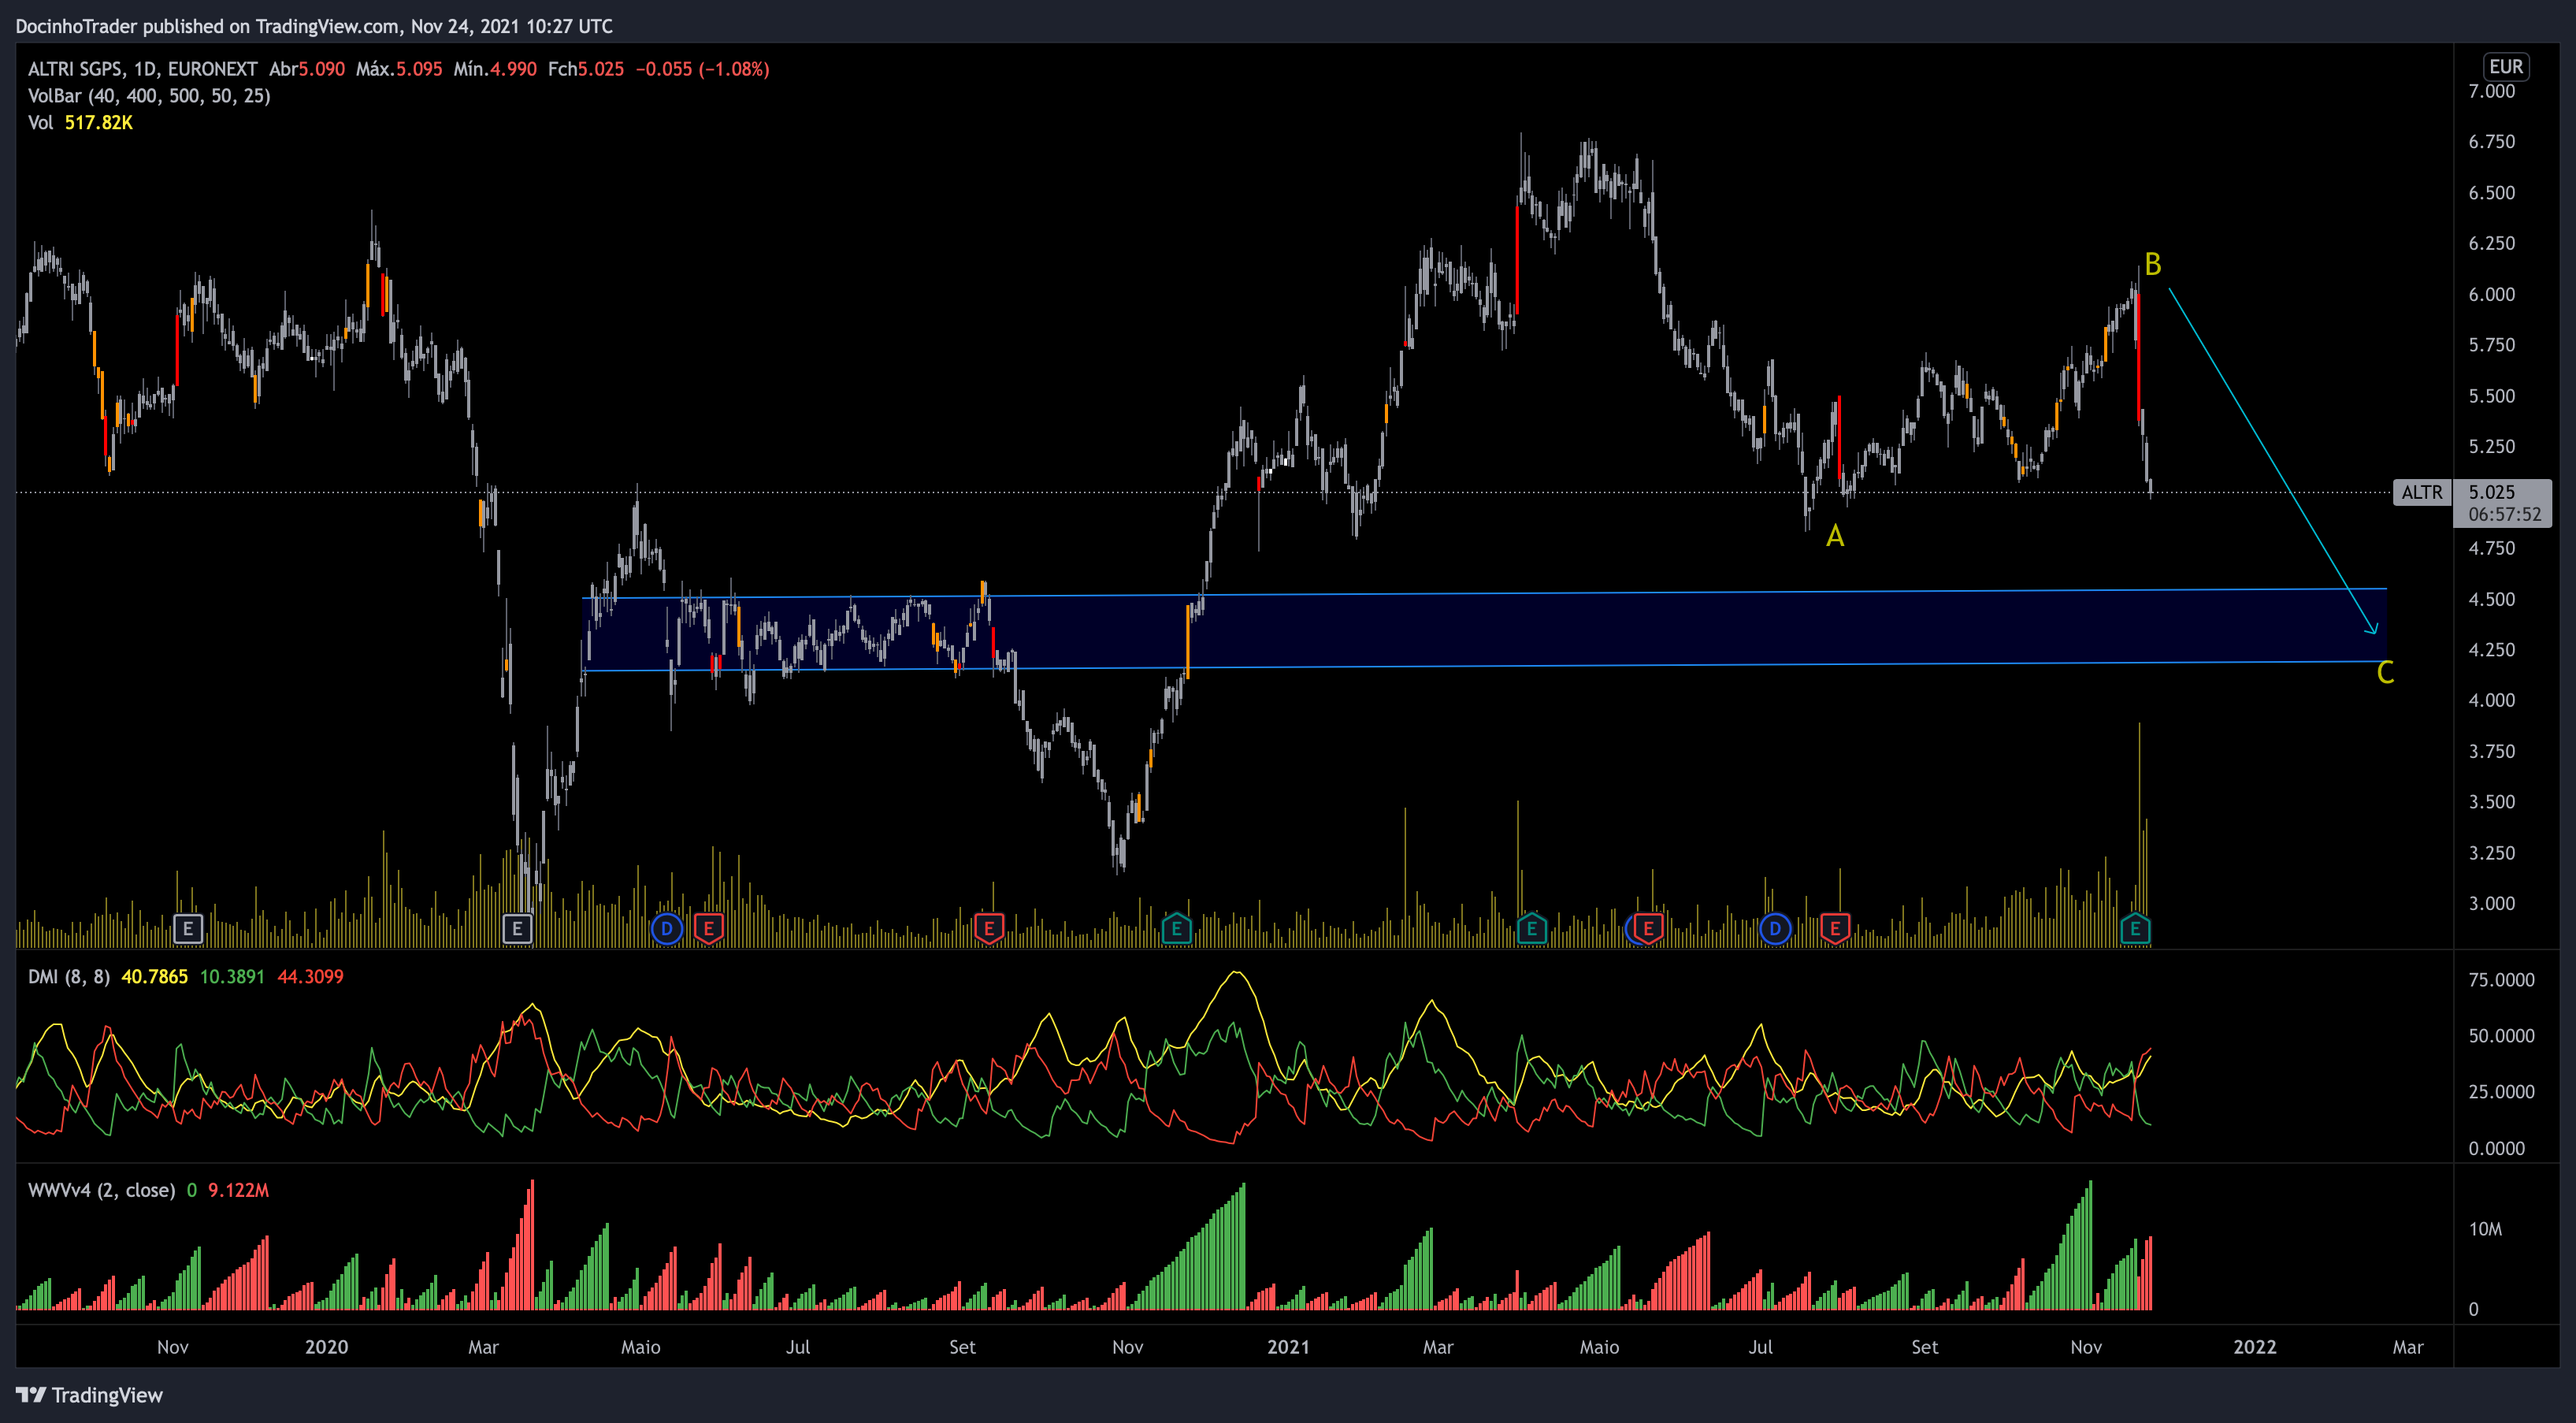Open the blue dividend marker near Jul 2021
The height and width of the screenshot is (1423, 2576).
pyautogui.click(x=1774, y=929)
